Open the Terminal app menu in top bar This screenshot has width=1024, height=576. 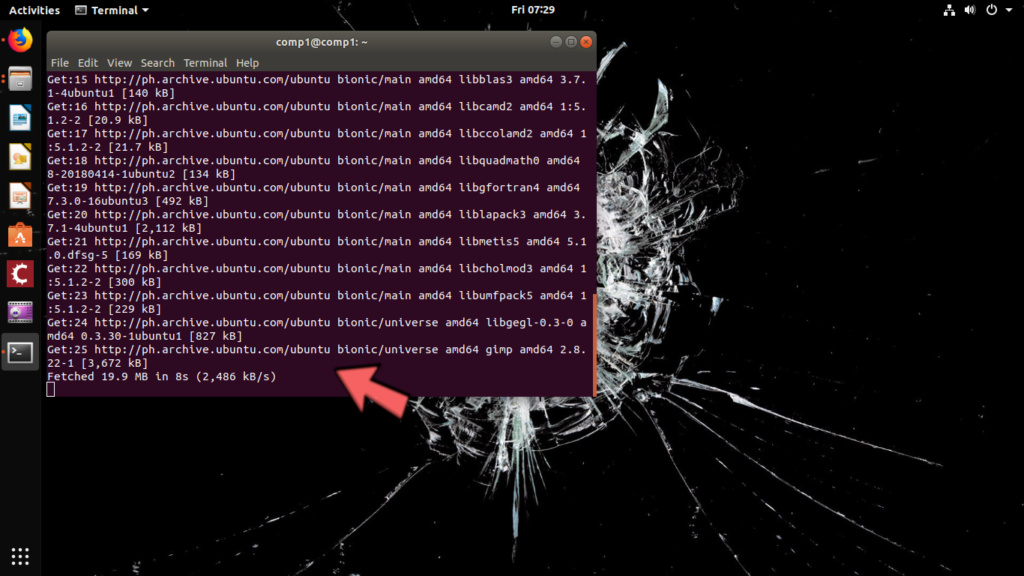(x=112, y=10)
